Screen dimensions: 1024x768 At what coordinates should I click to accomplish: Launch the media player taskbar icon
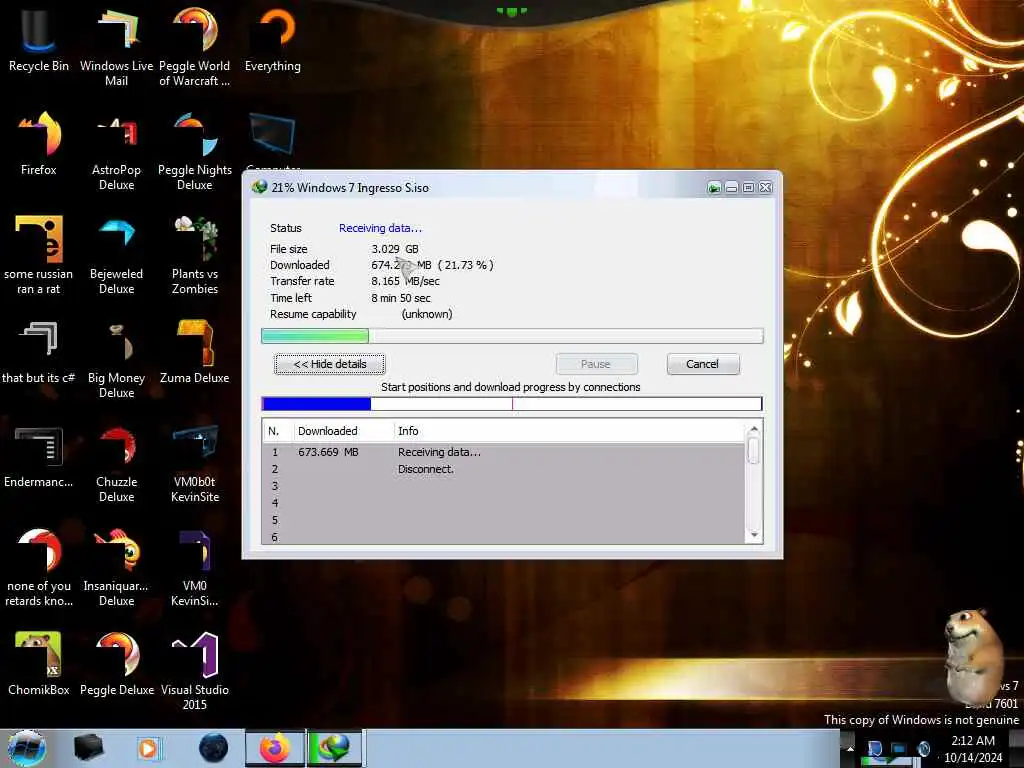click(148, 748)
